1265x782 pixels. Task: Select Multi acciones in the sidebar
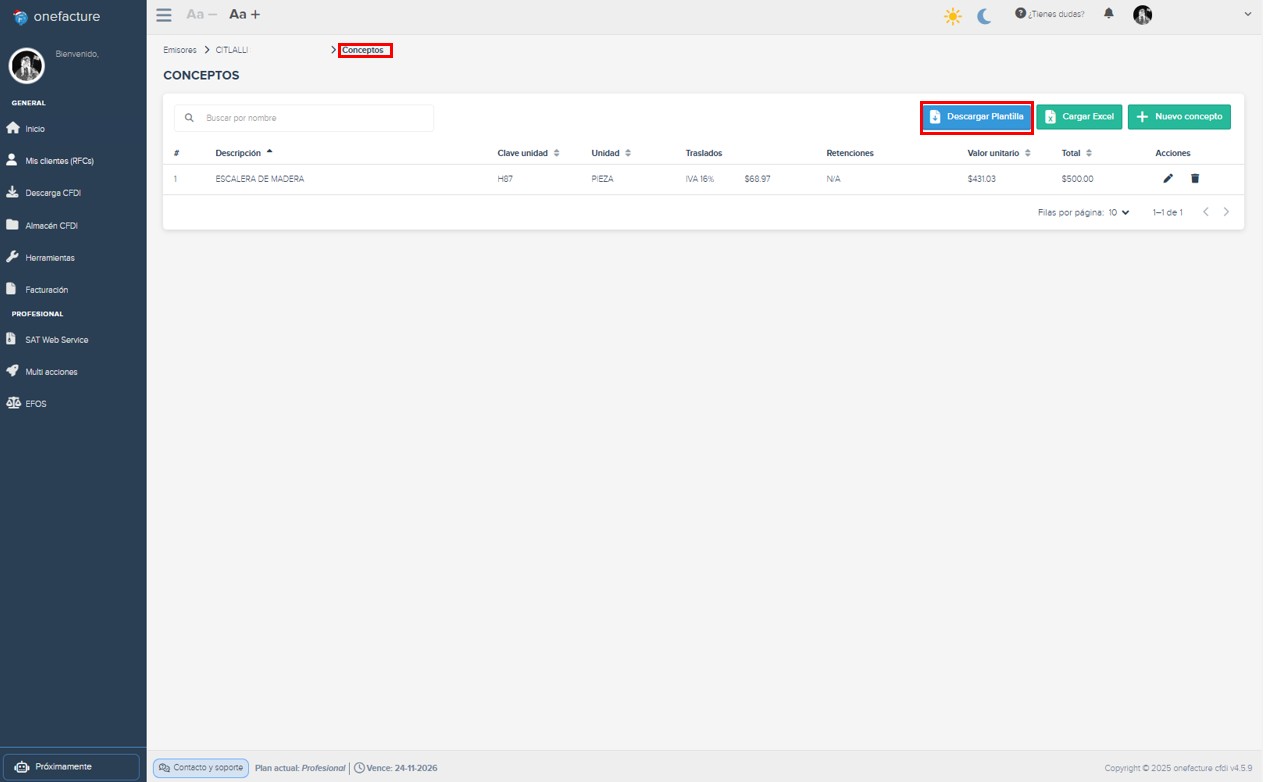[x=12, y=371]
